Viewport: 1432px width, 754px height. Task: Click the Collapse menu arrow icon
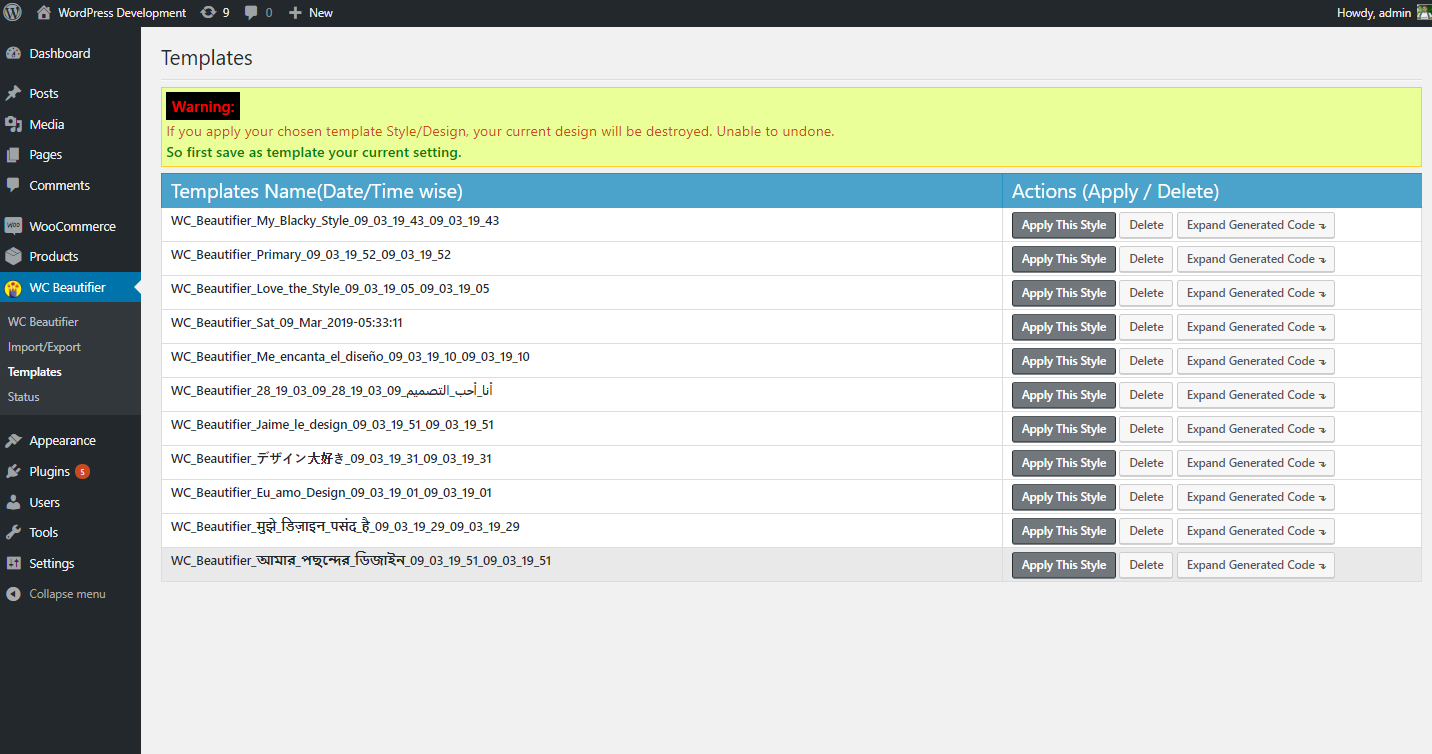coord(13,594)
